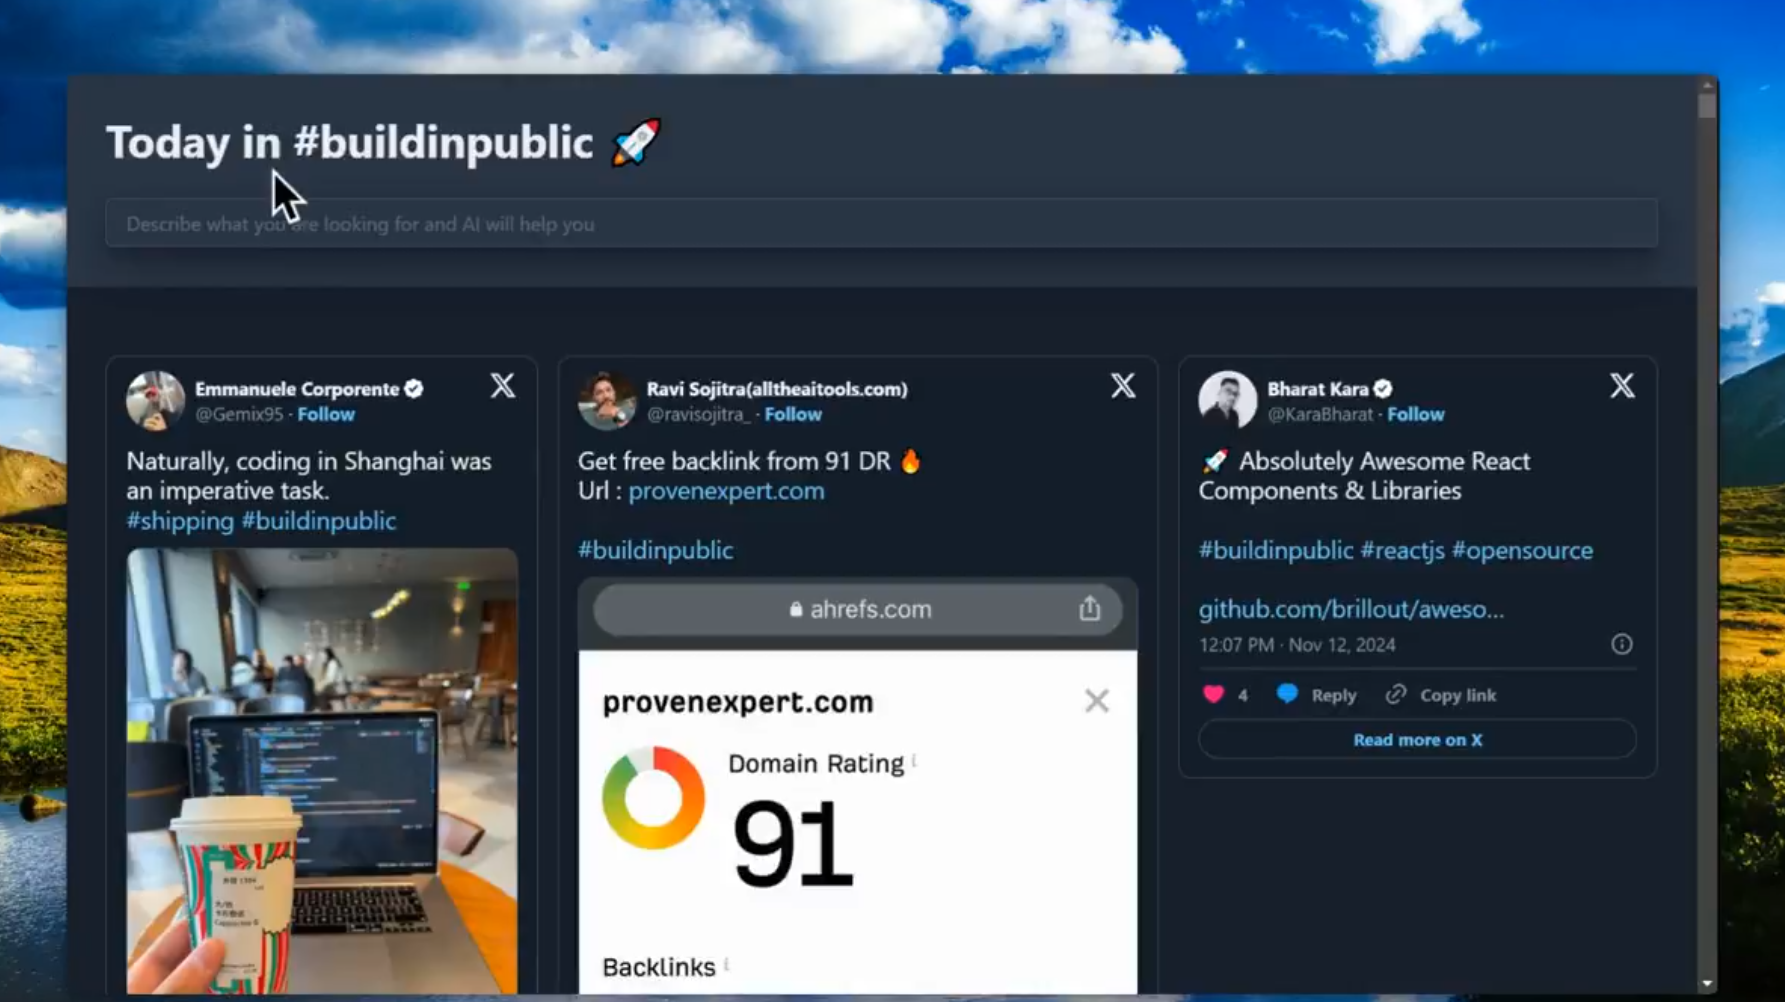The width and height of the screenshot is (1785, 1002).
Task: Click the #buildinpublic hashtag in Ravi's tweet
Action: click(655, 549)
